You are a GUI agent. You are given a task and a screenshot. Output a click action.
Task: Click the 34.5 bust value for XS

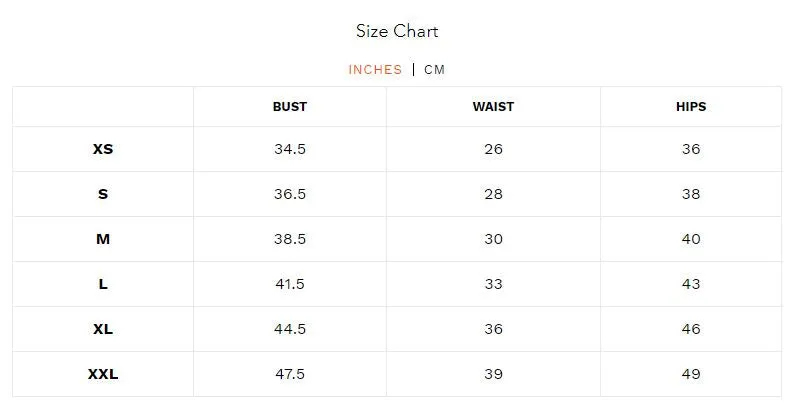tap(290, 149)
